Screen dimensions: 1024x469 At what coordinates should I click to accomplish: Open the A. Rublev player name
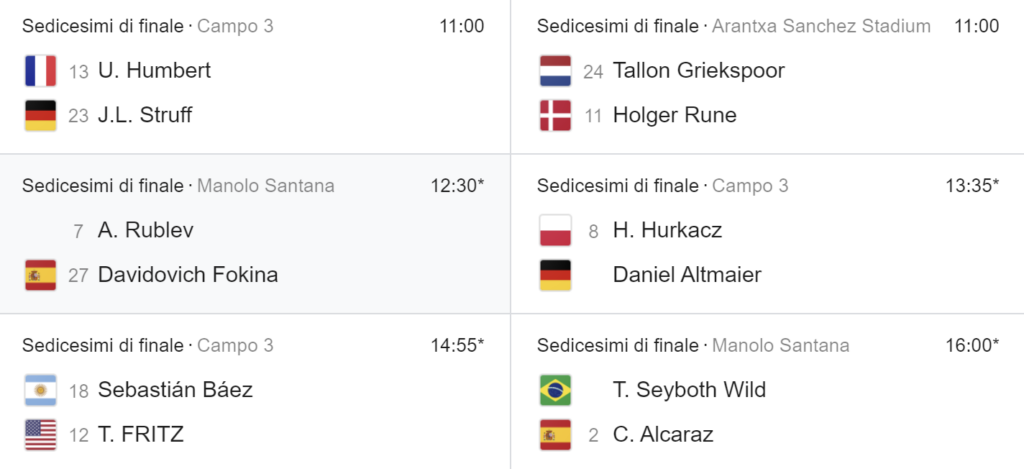146,230
